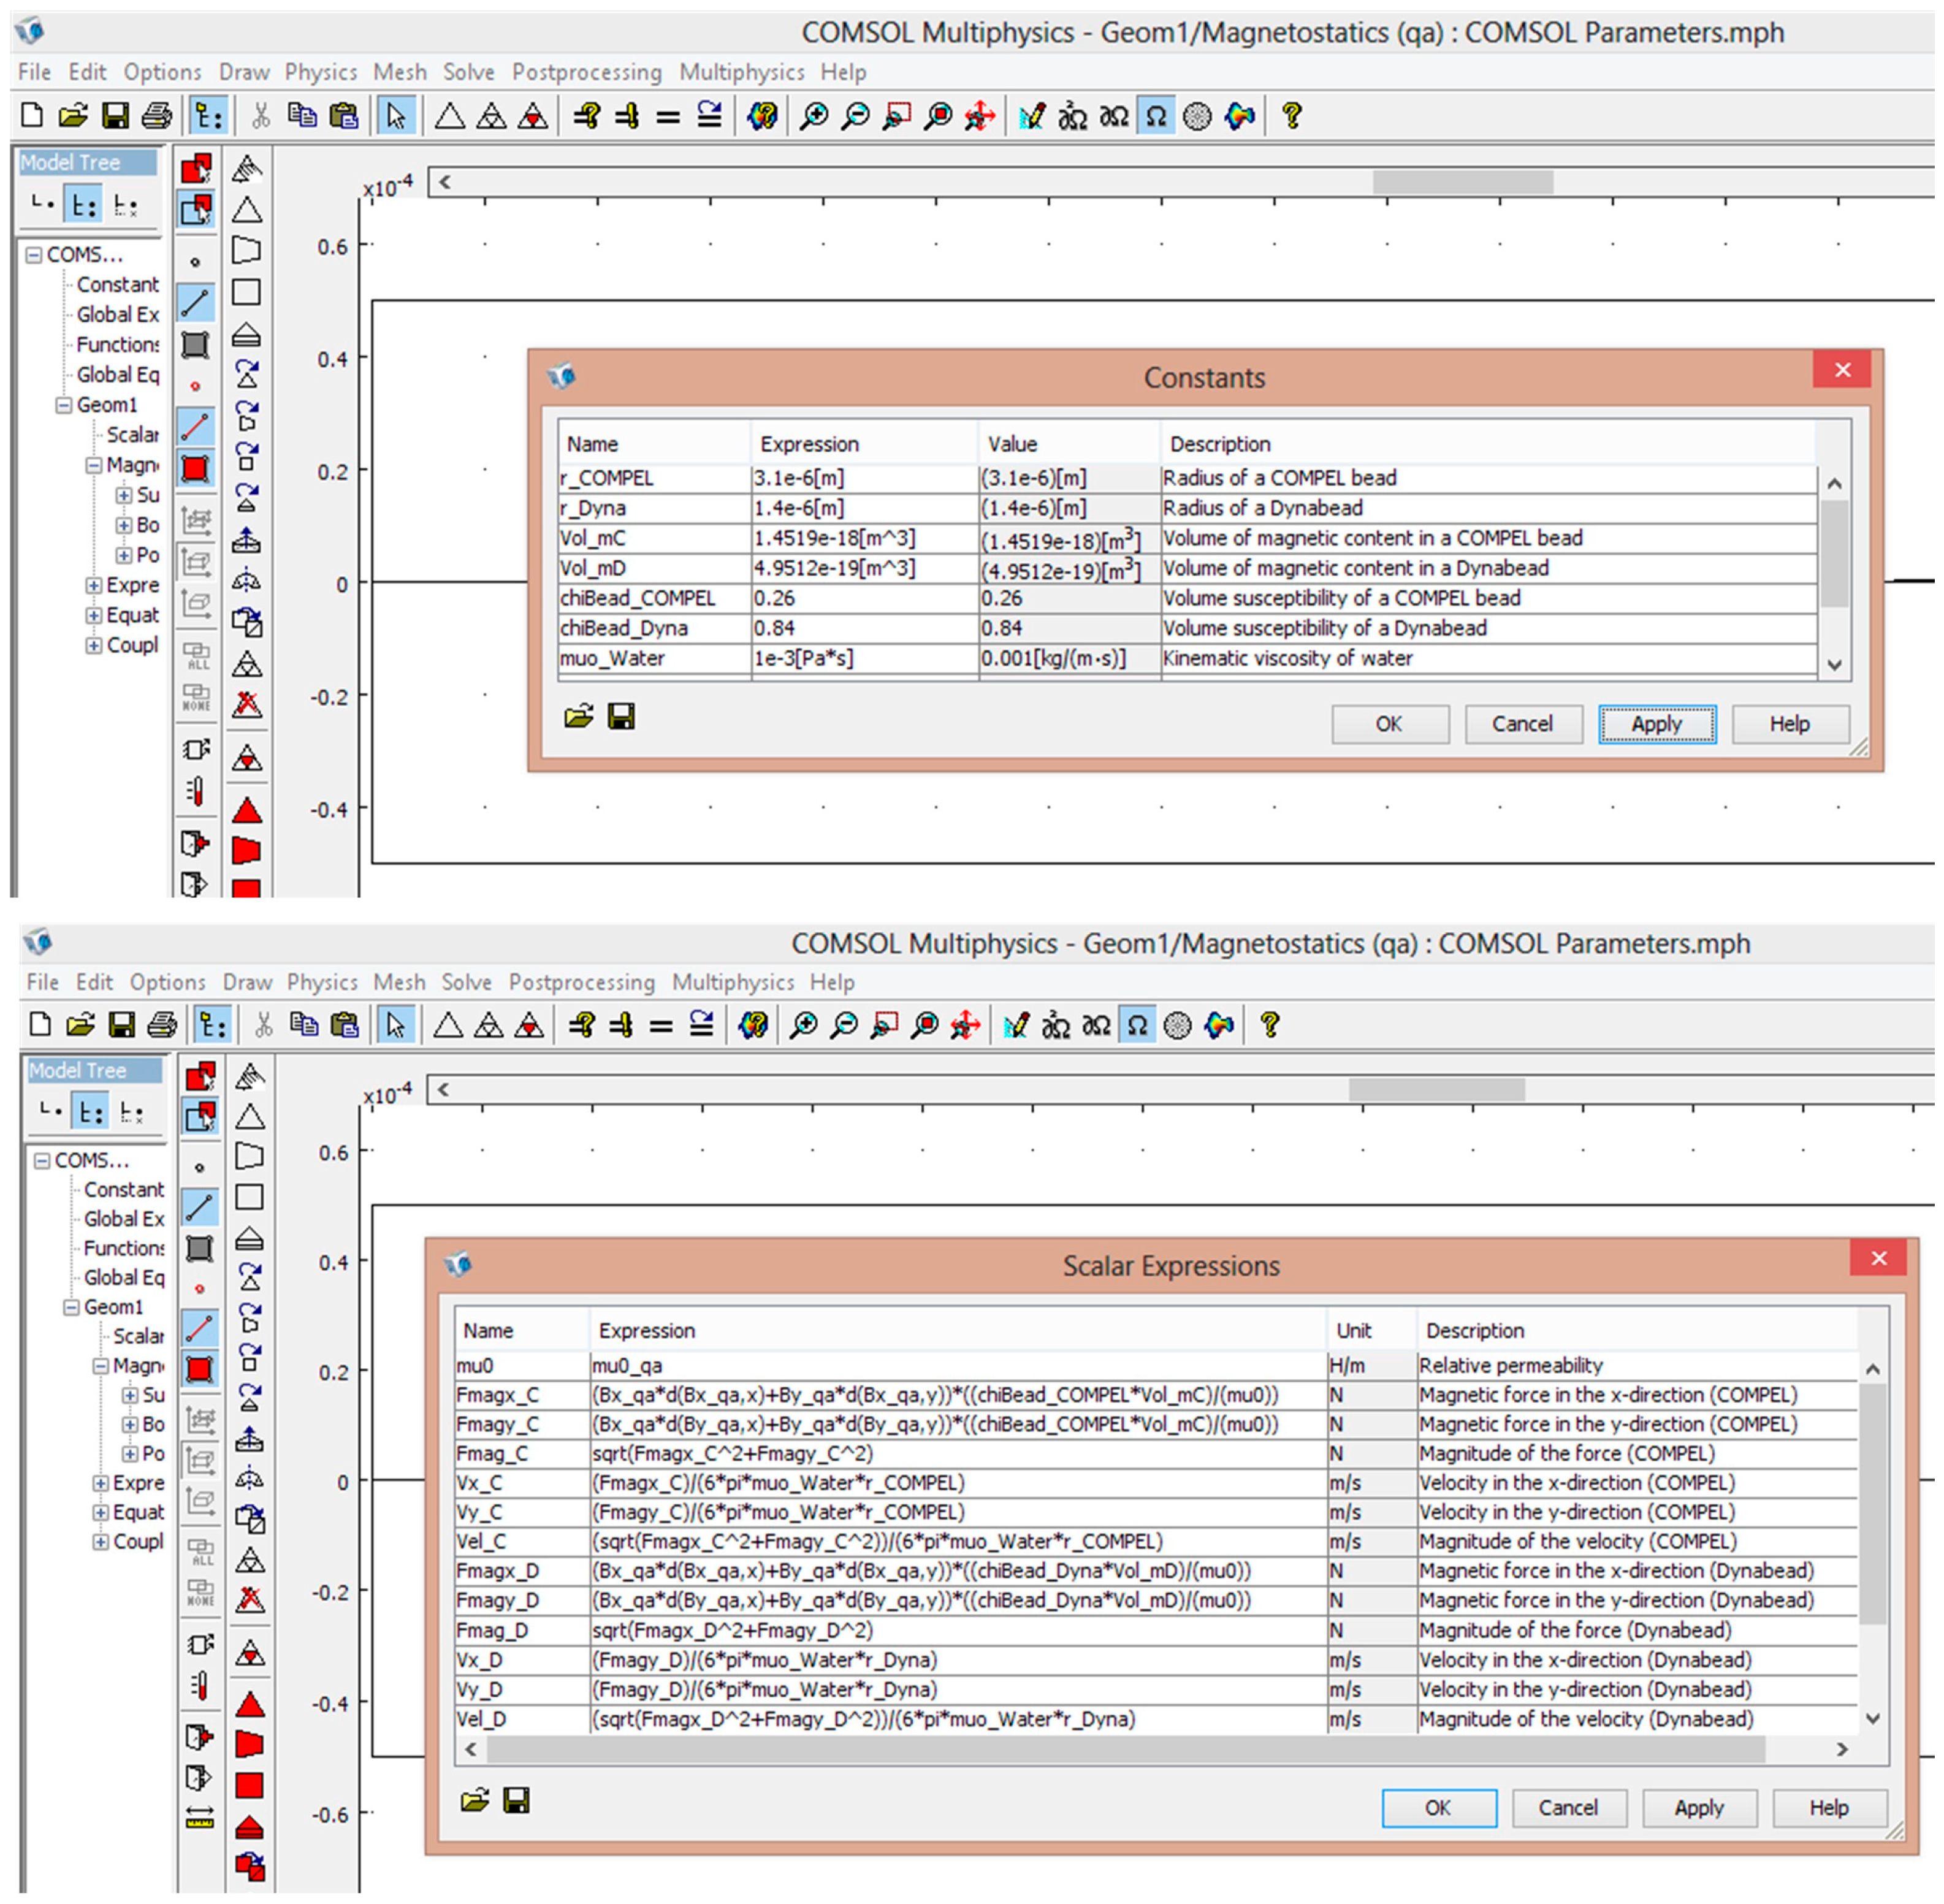1944x1904 pixels.
Task: Collapse the Geom1 node in the lower Model Tree
Action: [71, 1307]
